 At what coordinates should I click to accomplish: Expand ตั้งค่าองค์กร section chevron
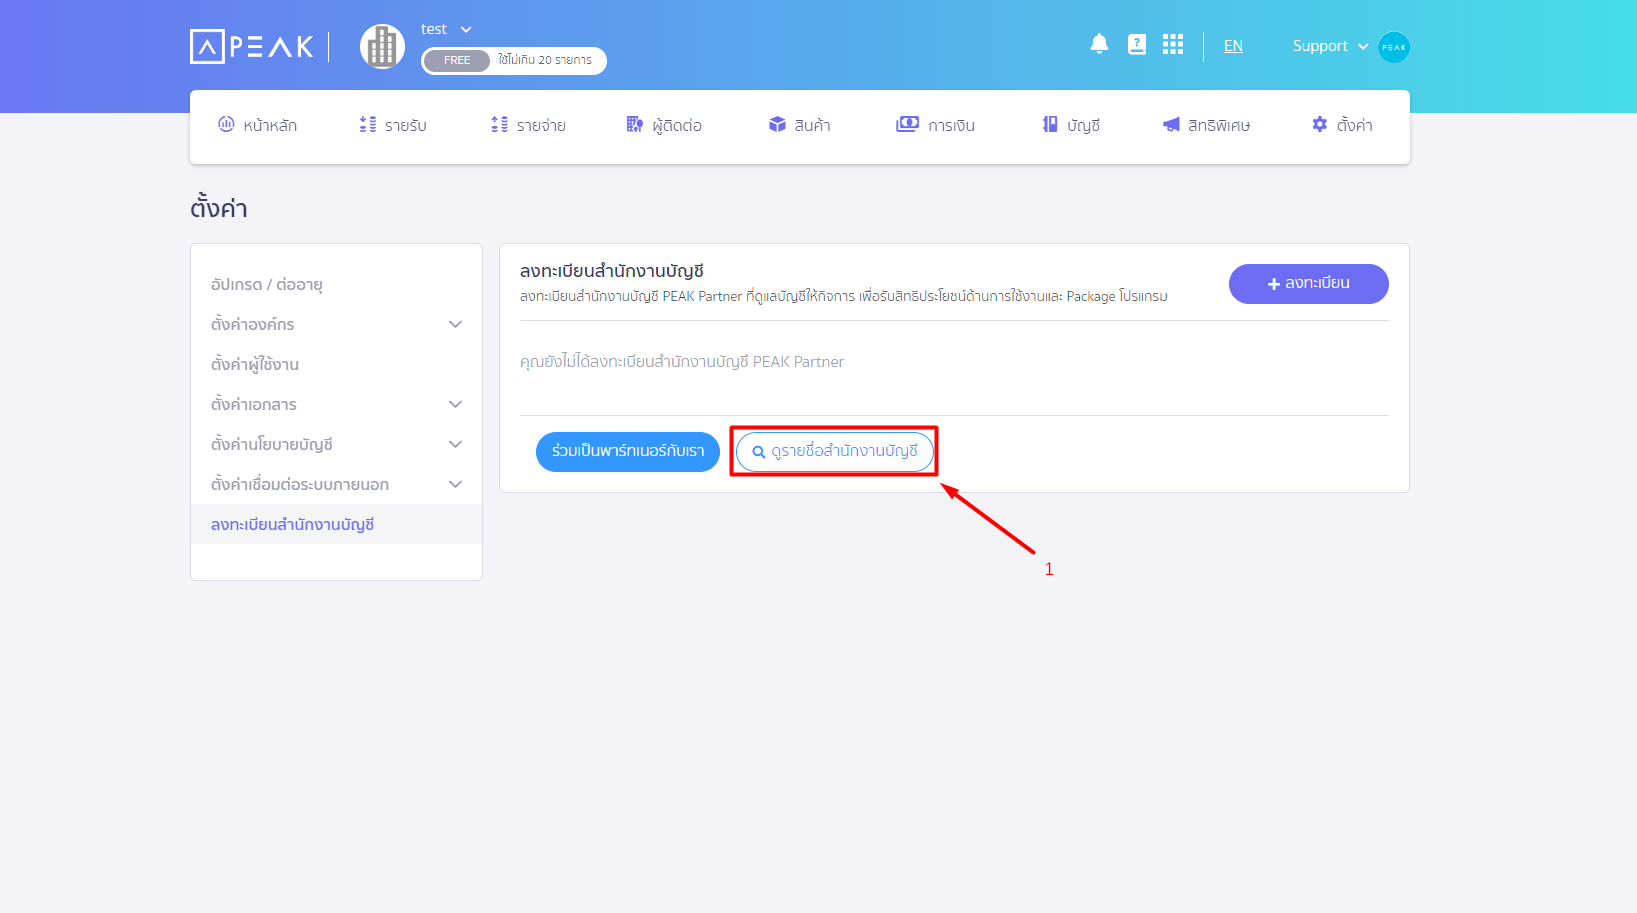pos(456,324)
